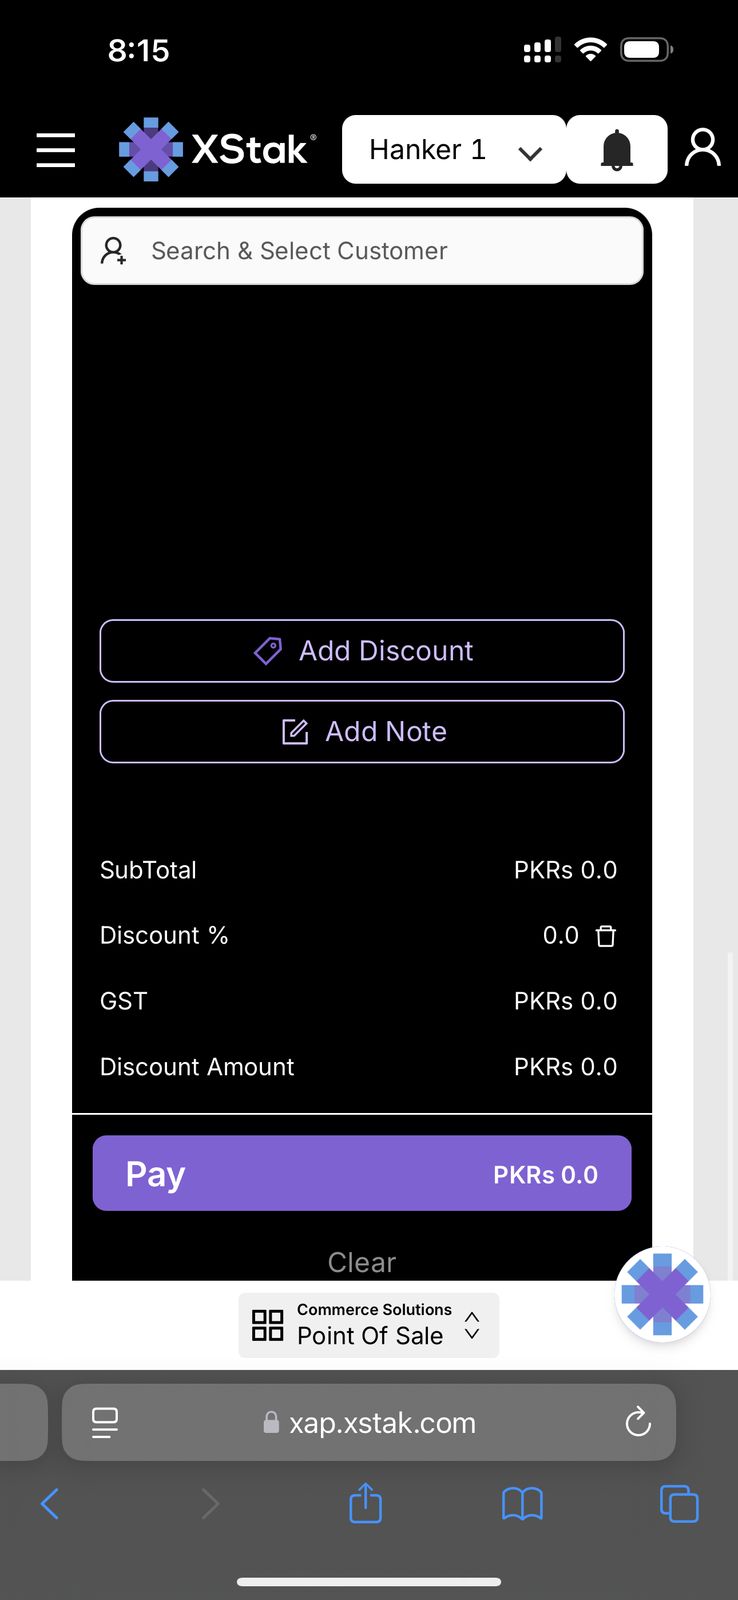Viewport: 738px width, 1600px height.
Task: Expand the Hanker 1 store dropdown
Action: tap(454, 150)
